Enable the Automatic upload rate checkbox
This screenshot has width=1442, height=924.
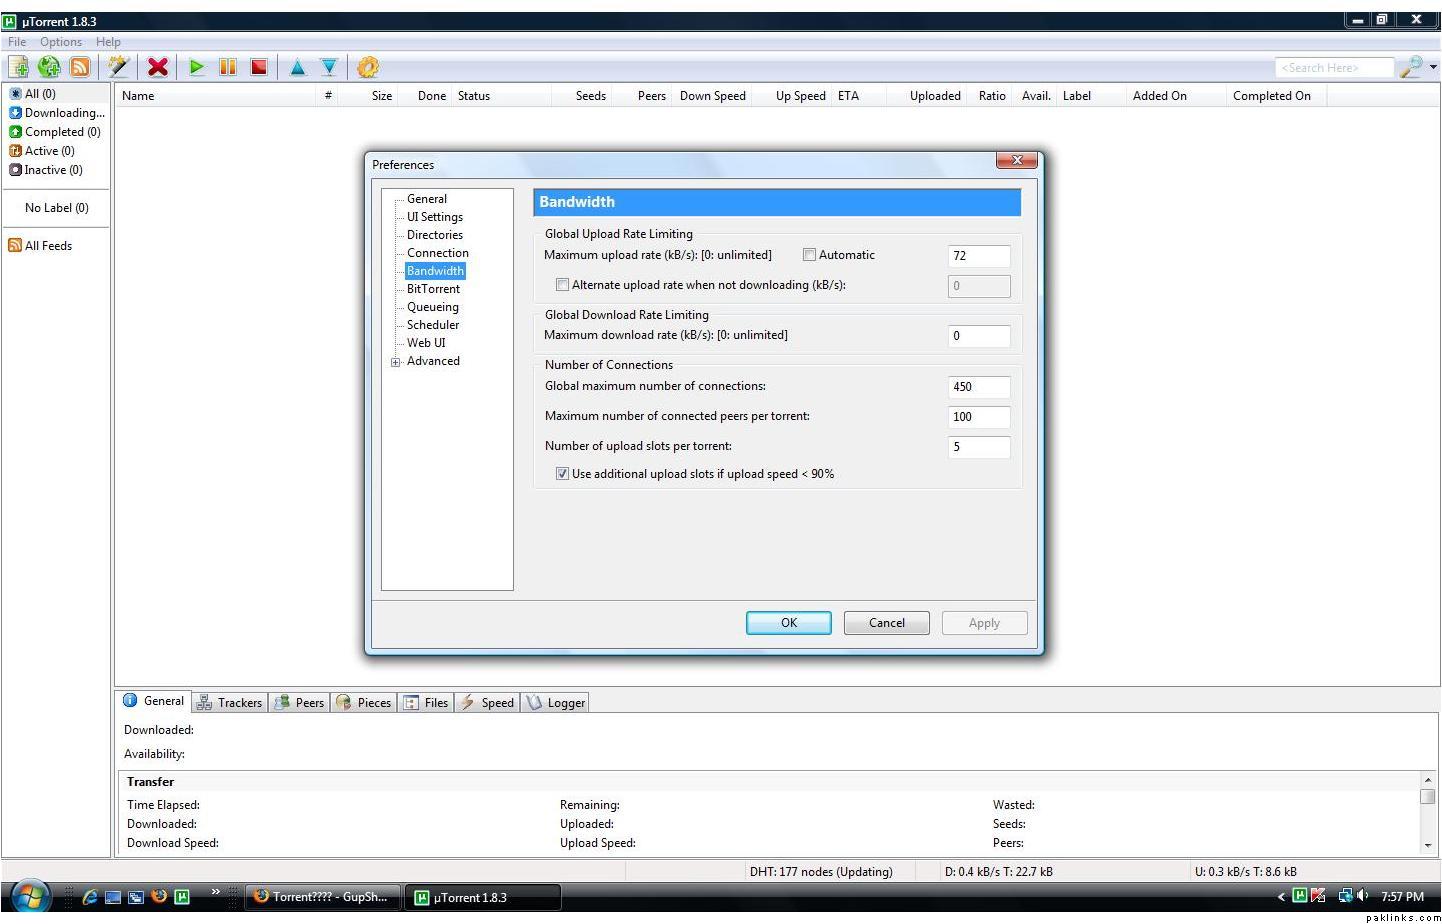click(x=809, y=255)
